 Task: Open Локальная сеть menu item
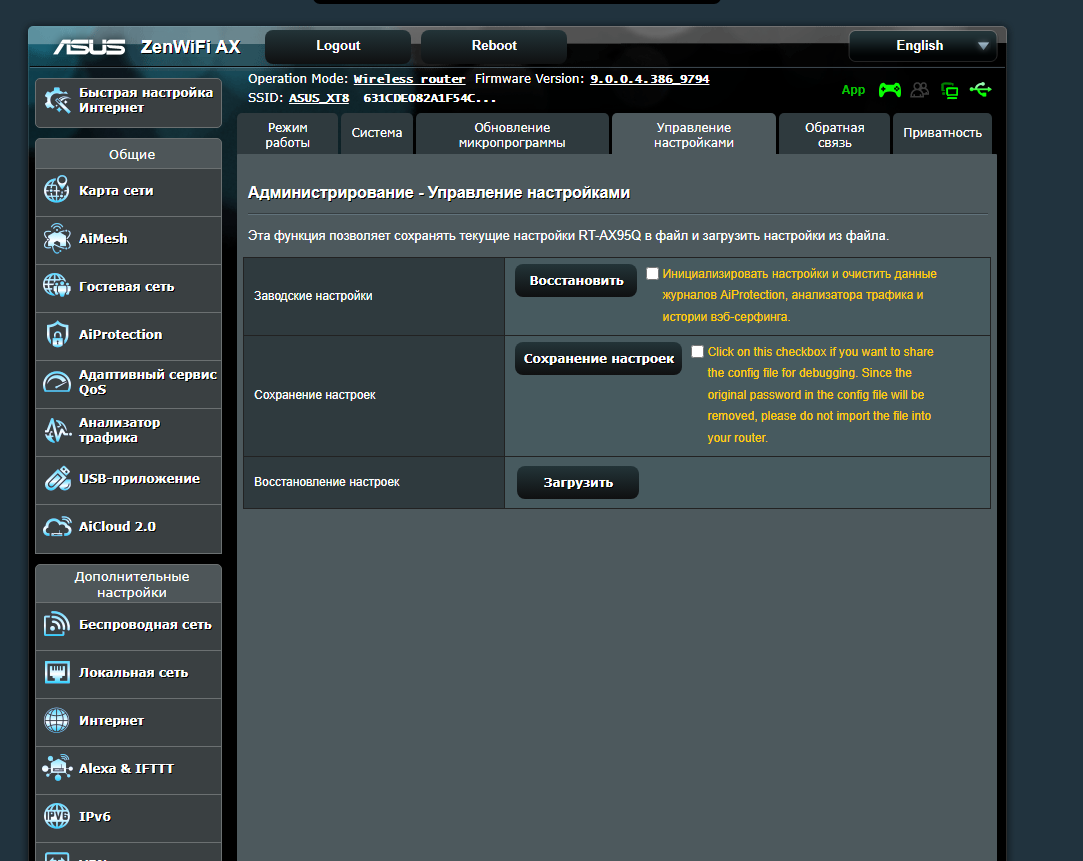point(128,673)
